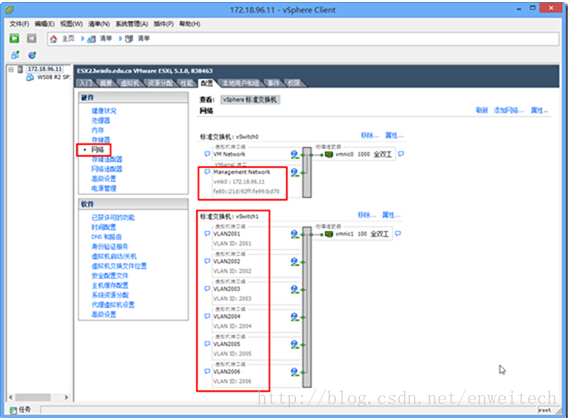
Task: Switch to the 本地用户和组 tab
Action: coord(241,83)
